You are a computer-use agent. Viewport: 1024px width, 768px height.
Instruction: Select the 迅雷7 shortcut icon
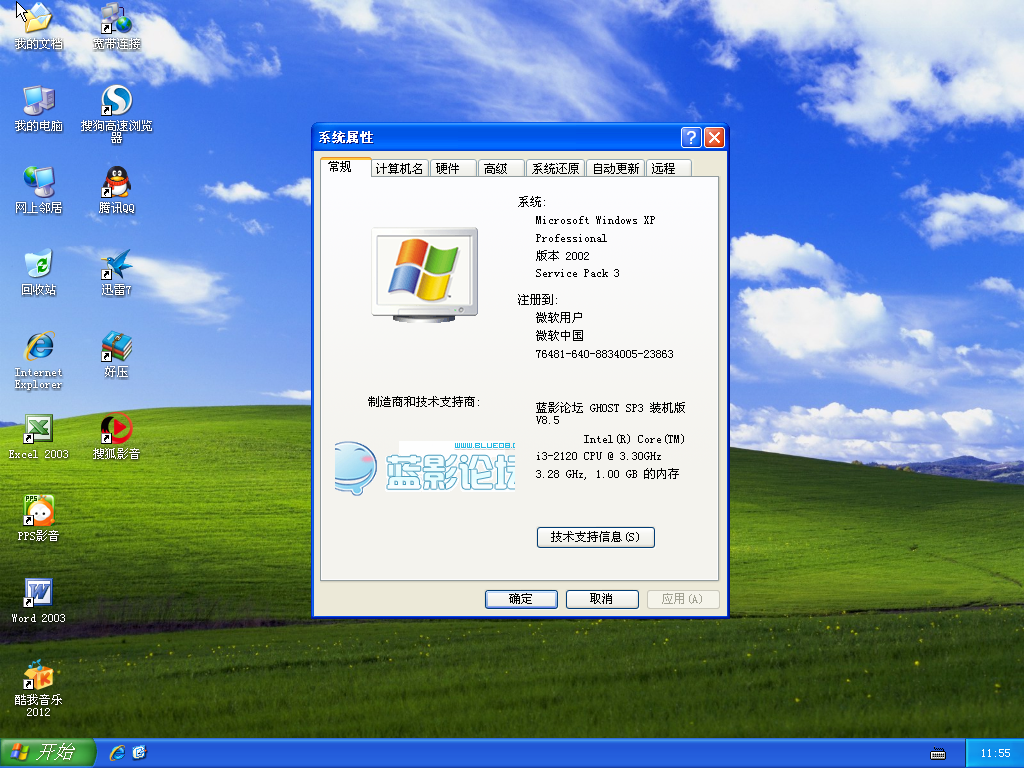coord(116,272)
